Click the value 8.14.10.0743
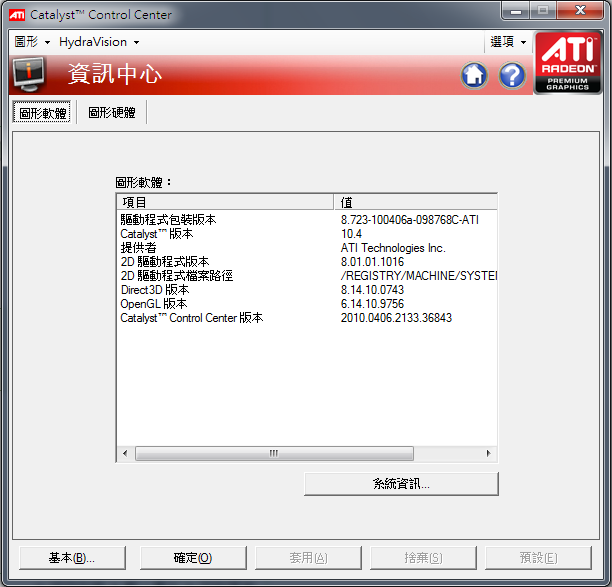This screenshot has width=612, height=587. tap(372, 290)
